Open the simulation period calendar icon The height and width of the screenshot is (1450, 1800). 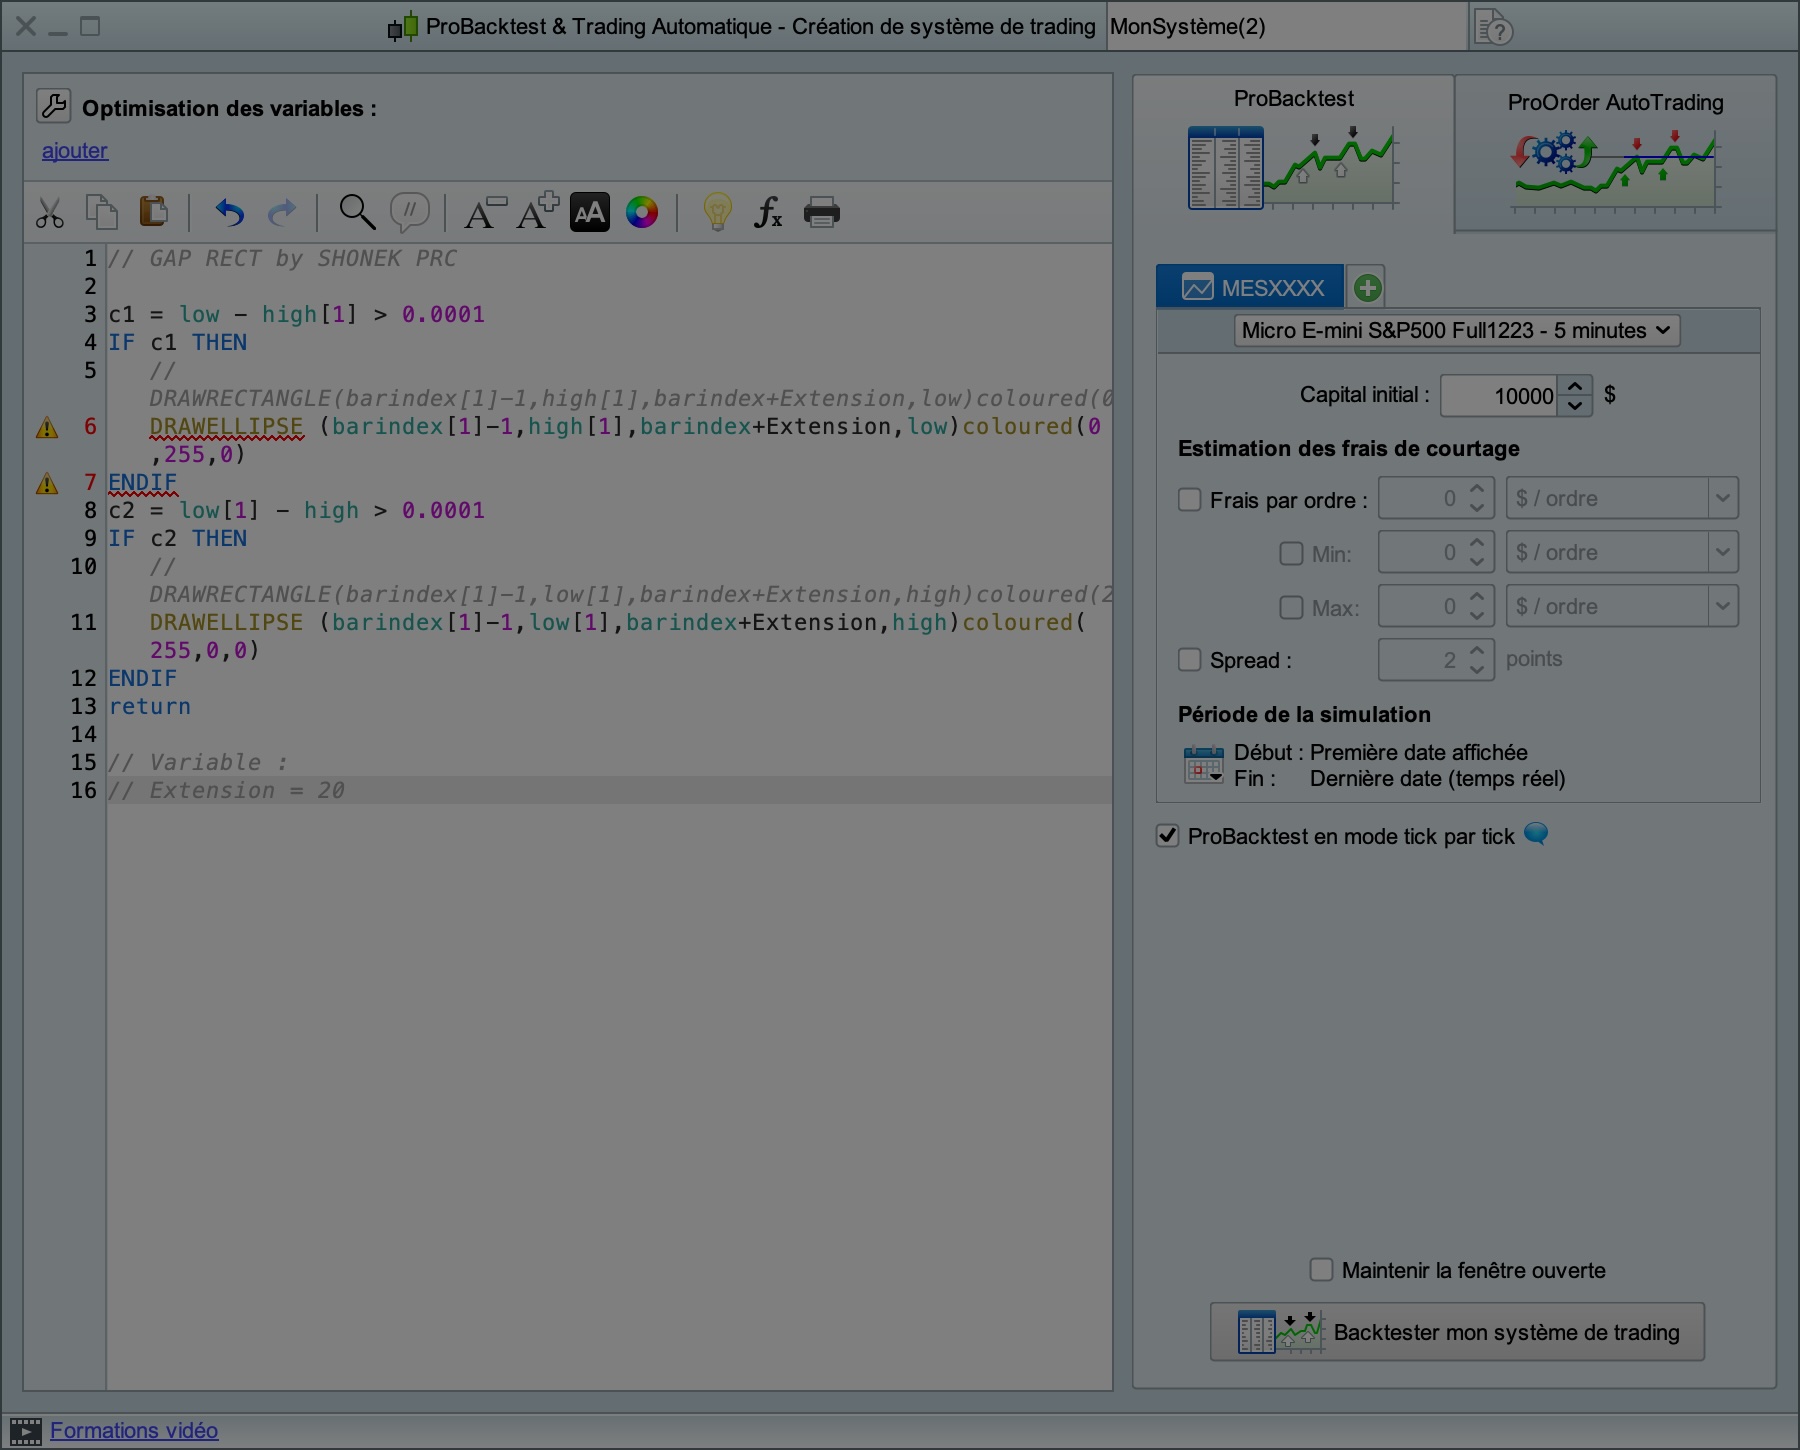coord(1203,765)
